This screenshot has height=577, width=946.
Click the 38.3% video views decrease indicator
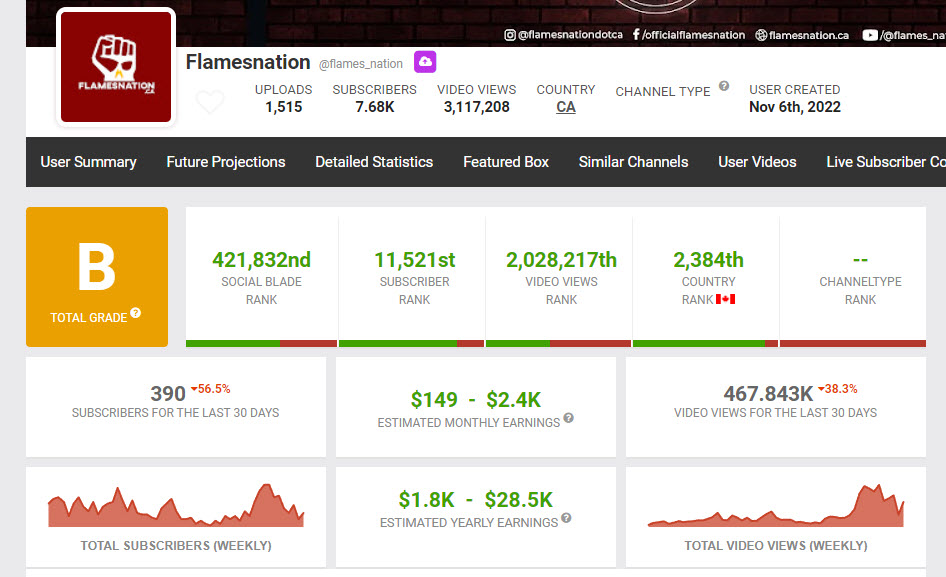point(837,389)
